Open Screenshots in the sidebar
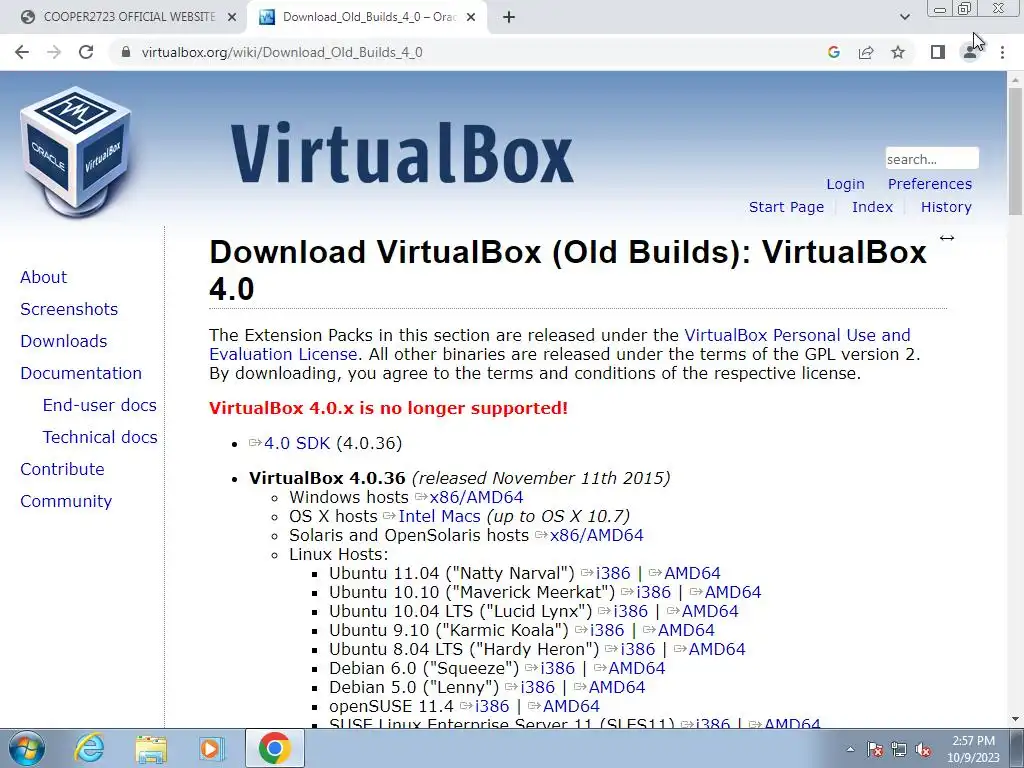 tap(69, 309)
